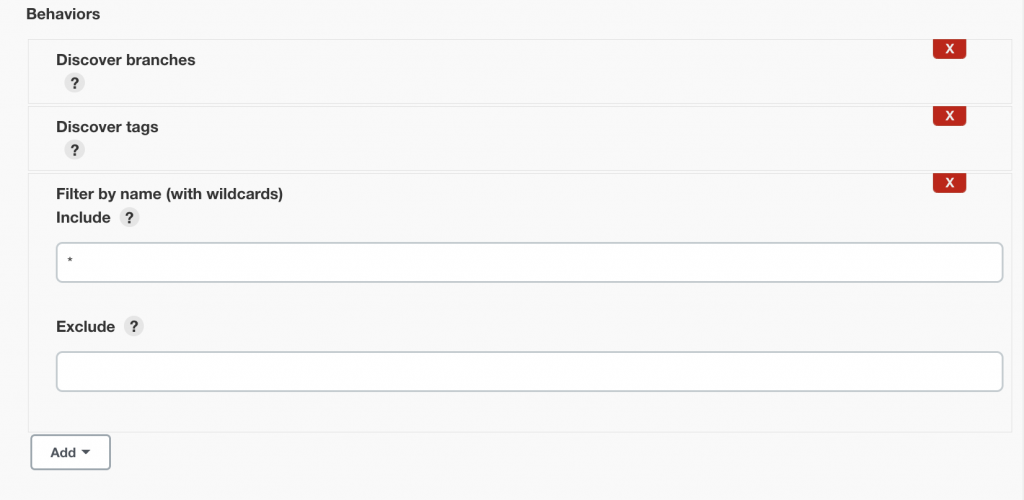Focus the empty Exclude input field

[529, 371]
